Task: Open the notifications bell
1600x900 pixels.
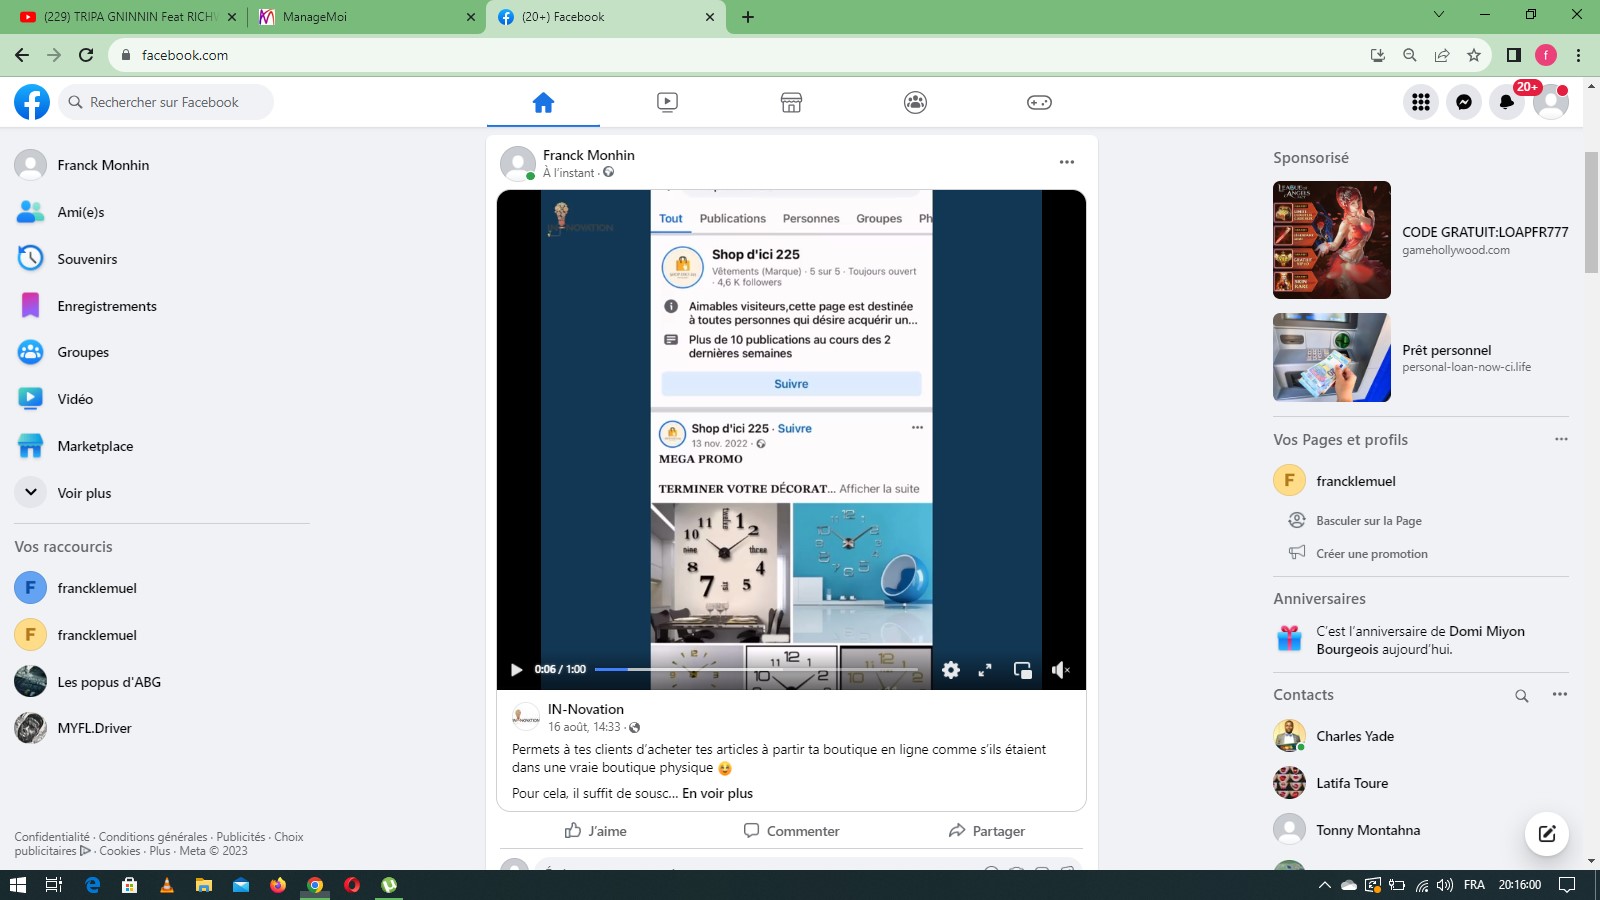Action: point(1507,102)
